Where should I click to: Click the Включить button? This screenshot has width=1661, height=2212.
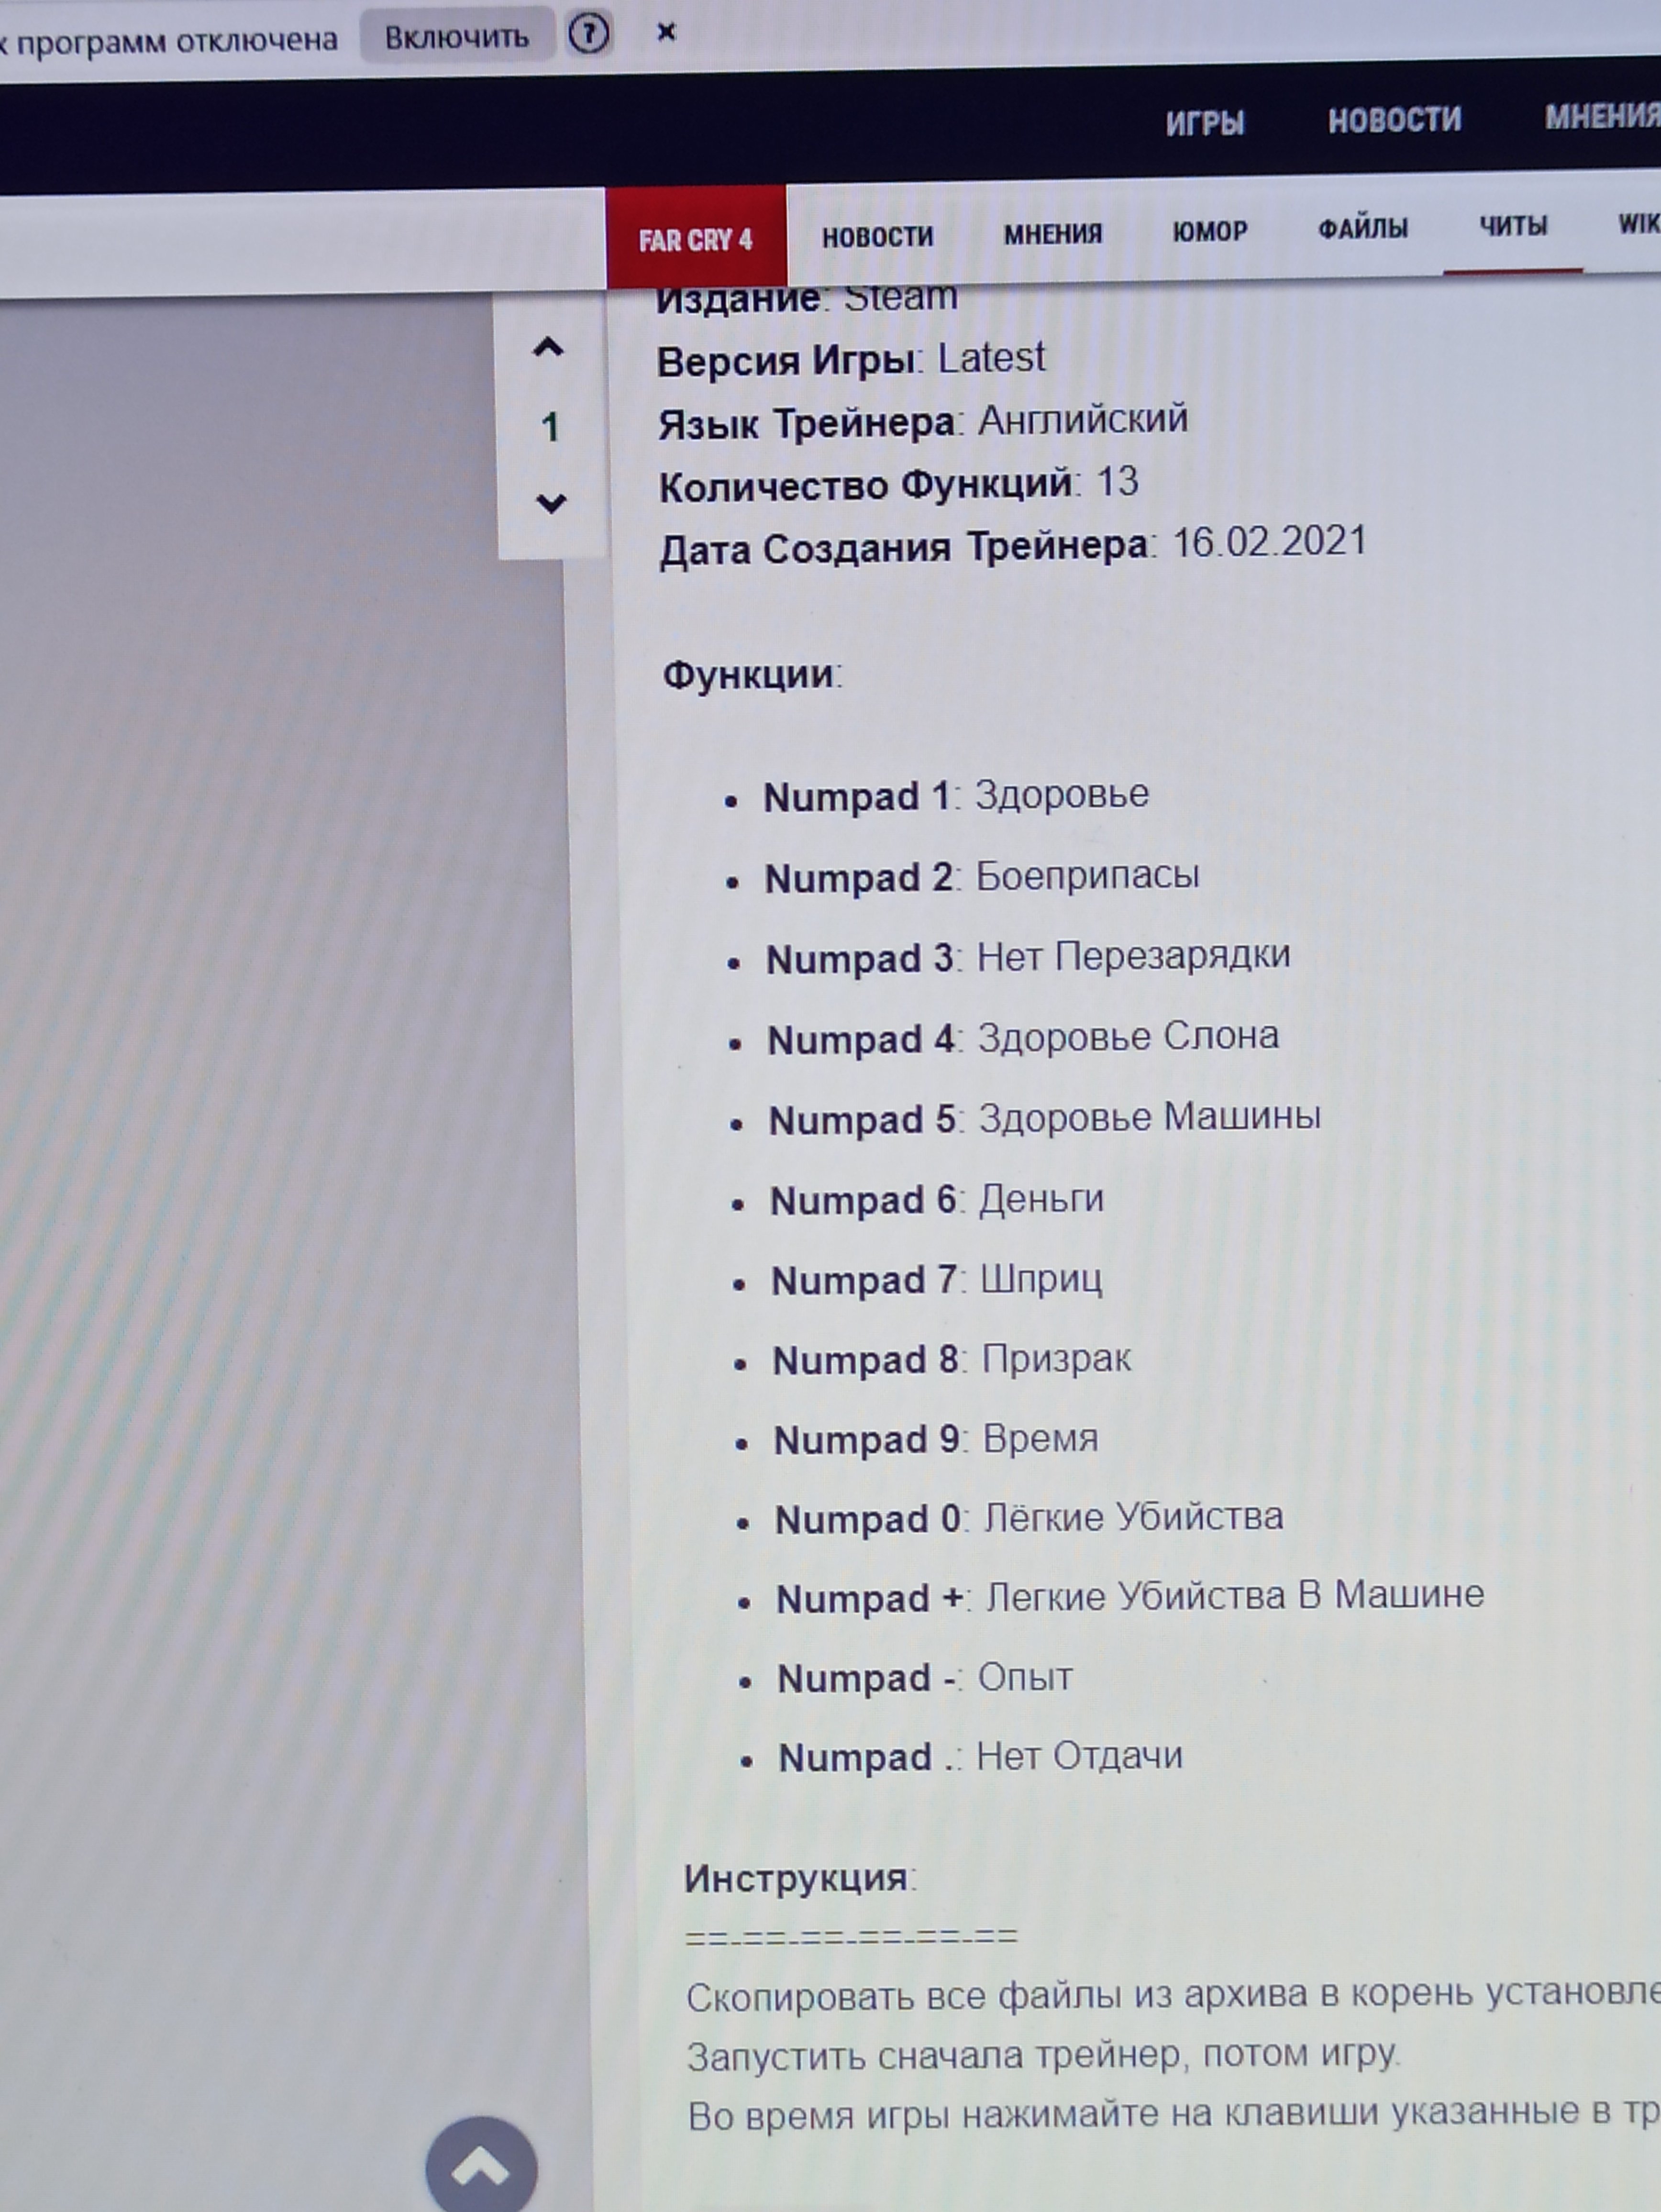pos(457,37)
